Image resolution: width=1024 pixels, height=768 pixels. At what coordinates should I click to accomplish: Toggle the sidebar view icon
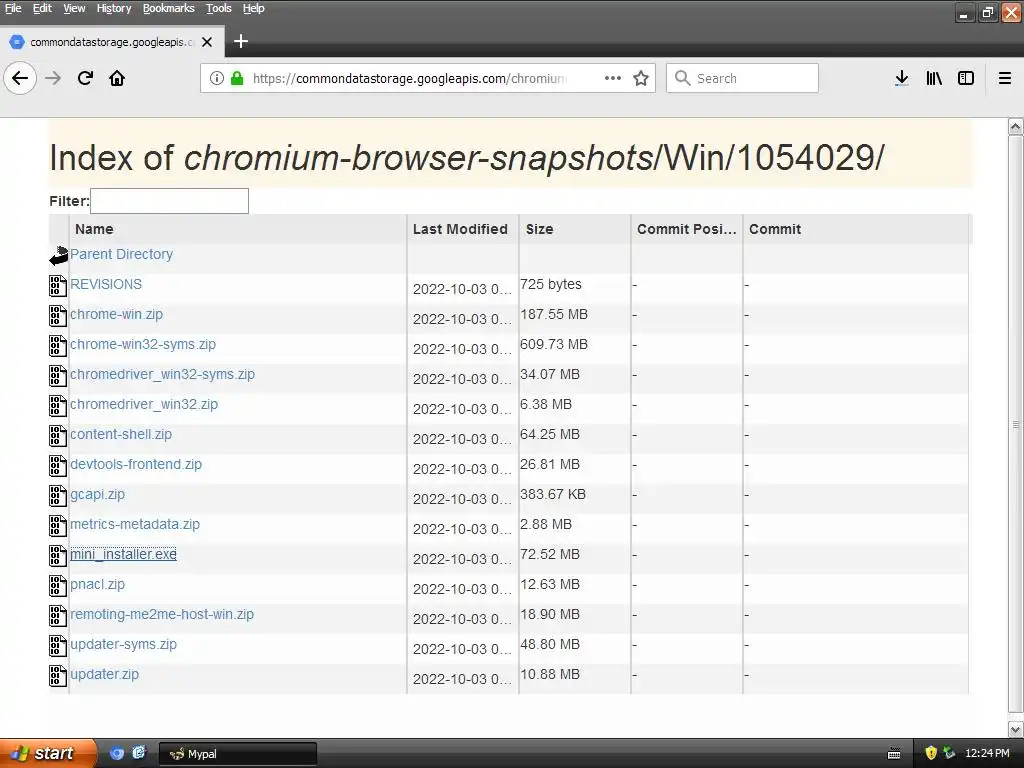tap(965, 78)
